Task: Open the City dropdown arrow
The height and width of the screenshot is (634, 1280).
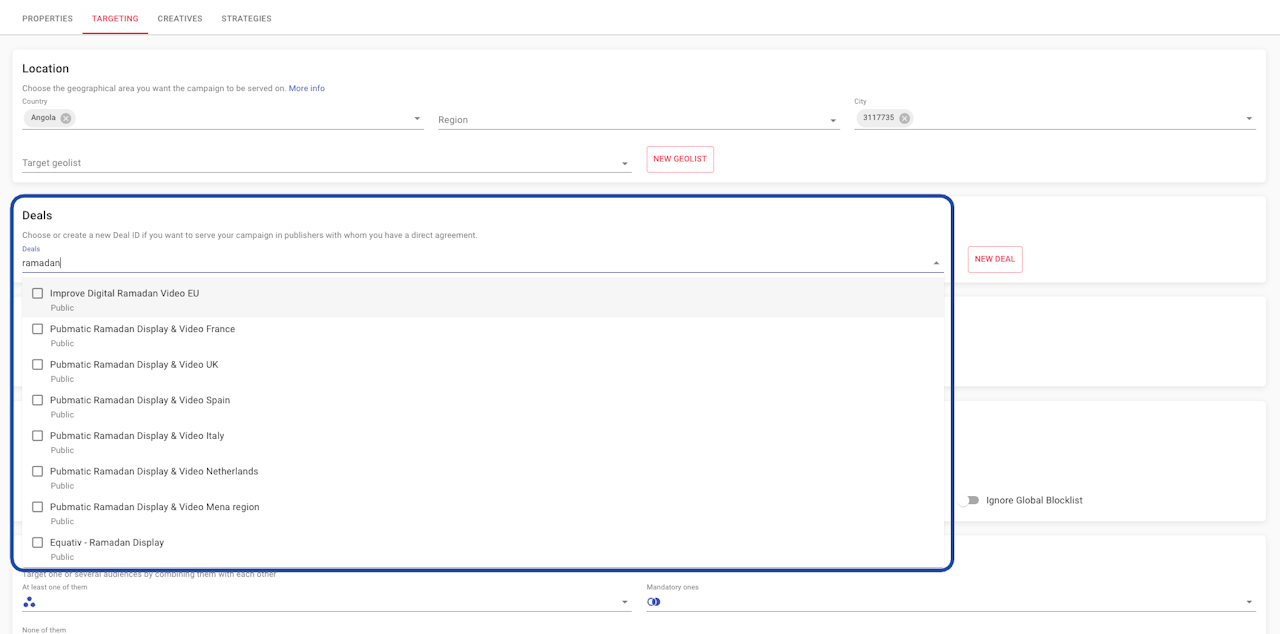Action: coord(1248,119)
